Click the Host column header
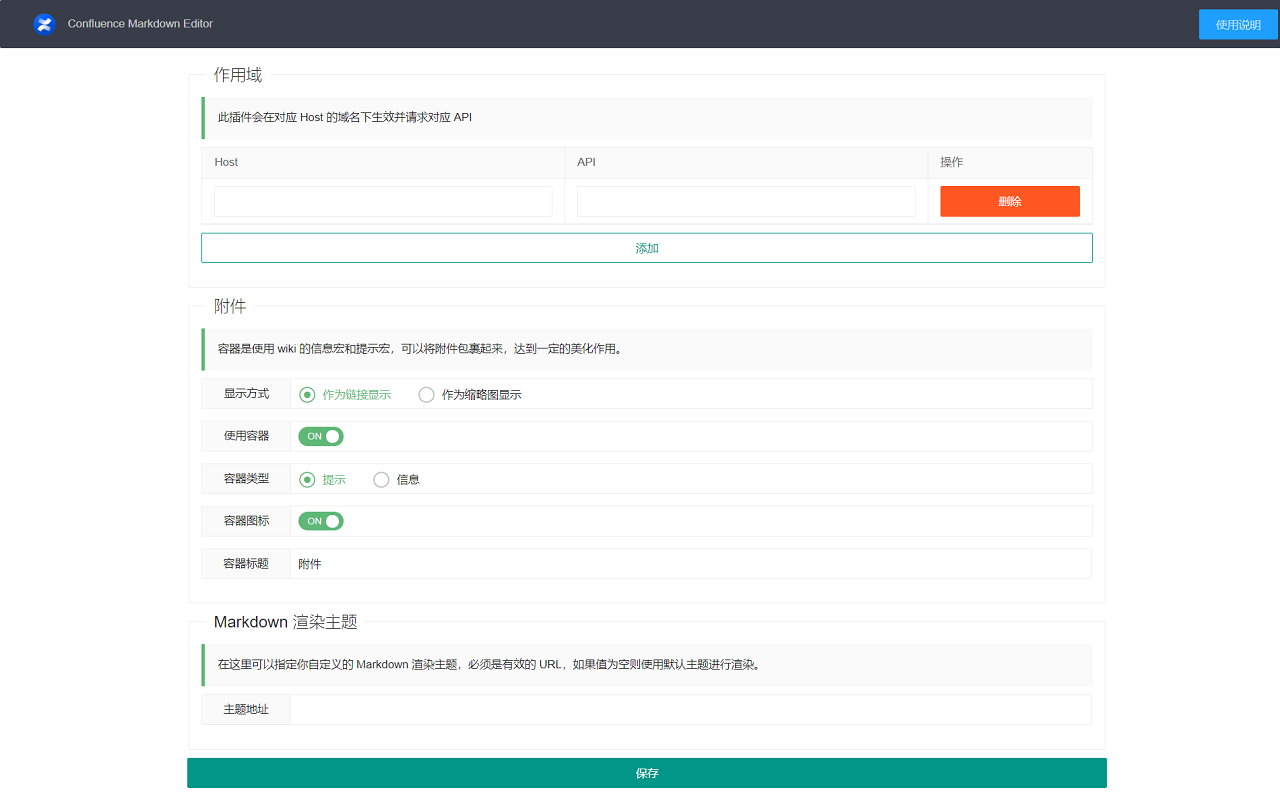 (x=226, y=162)
